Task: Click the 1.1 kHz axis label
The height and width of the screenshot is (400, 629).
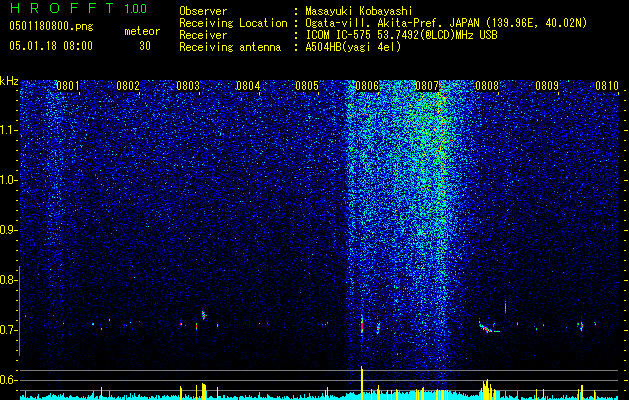Action: pos(9,130)
